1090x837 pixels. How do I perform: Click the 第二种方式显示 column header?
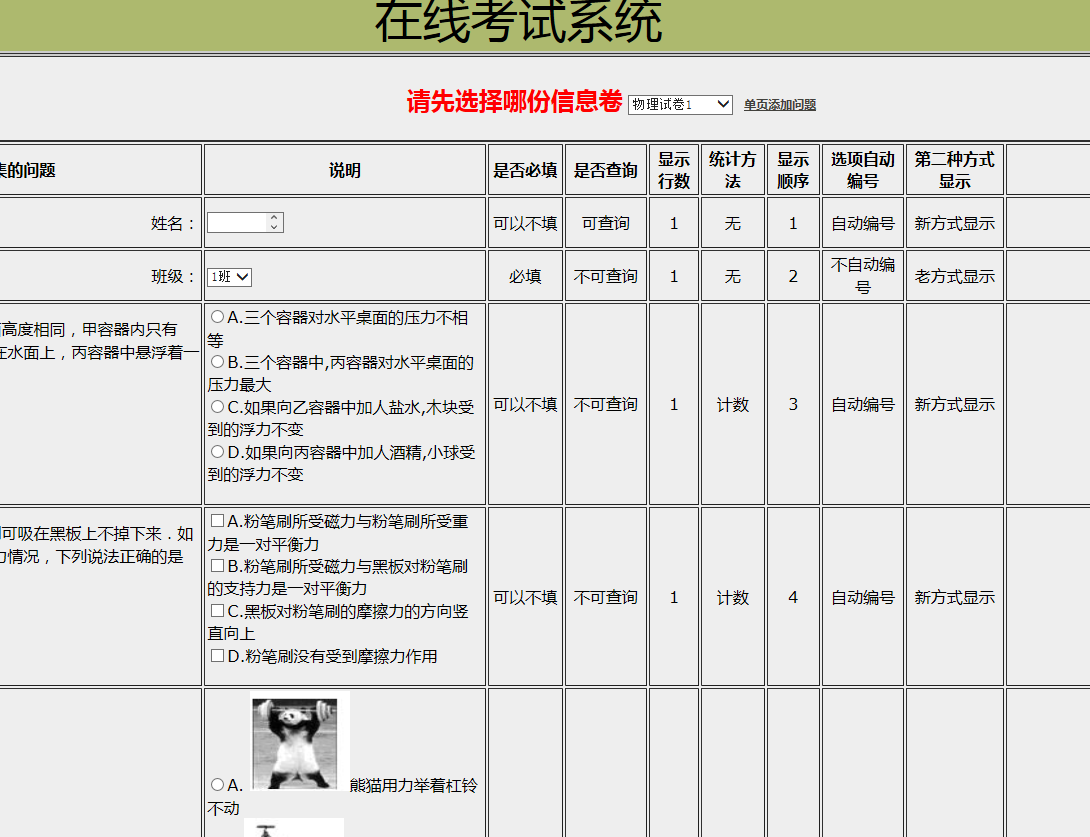coord(954,170)
